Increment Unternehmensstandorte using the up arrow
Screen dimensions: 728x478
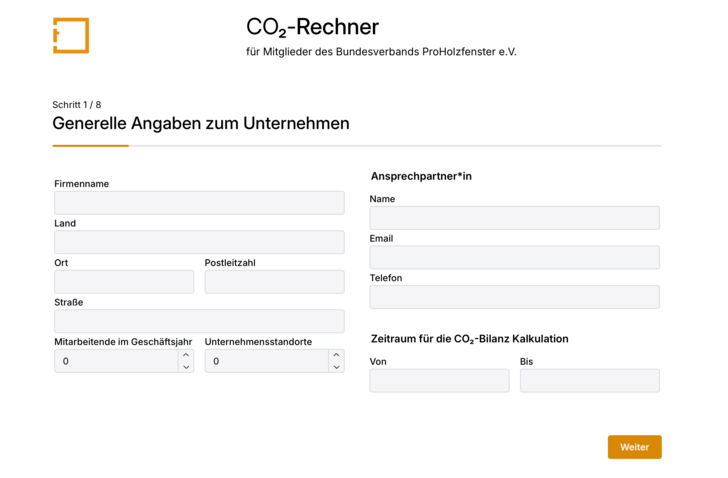pos(336,355)
